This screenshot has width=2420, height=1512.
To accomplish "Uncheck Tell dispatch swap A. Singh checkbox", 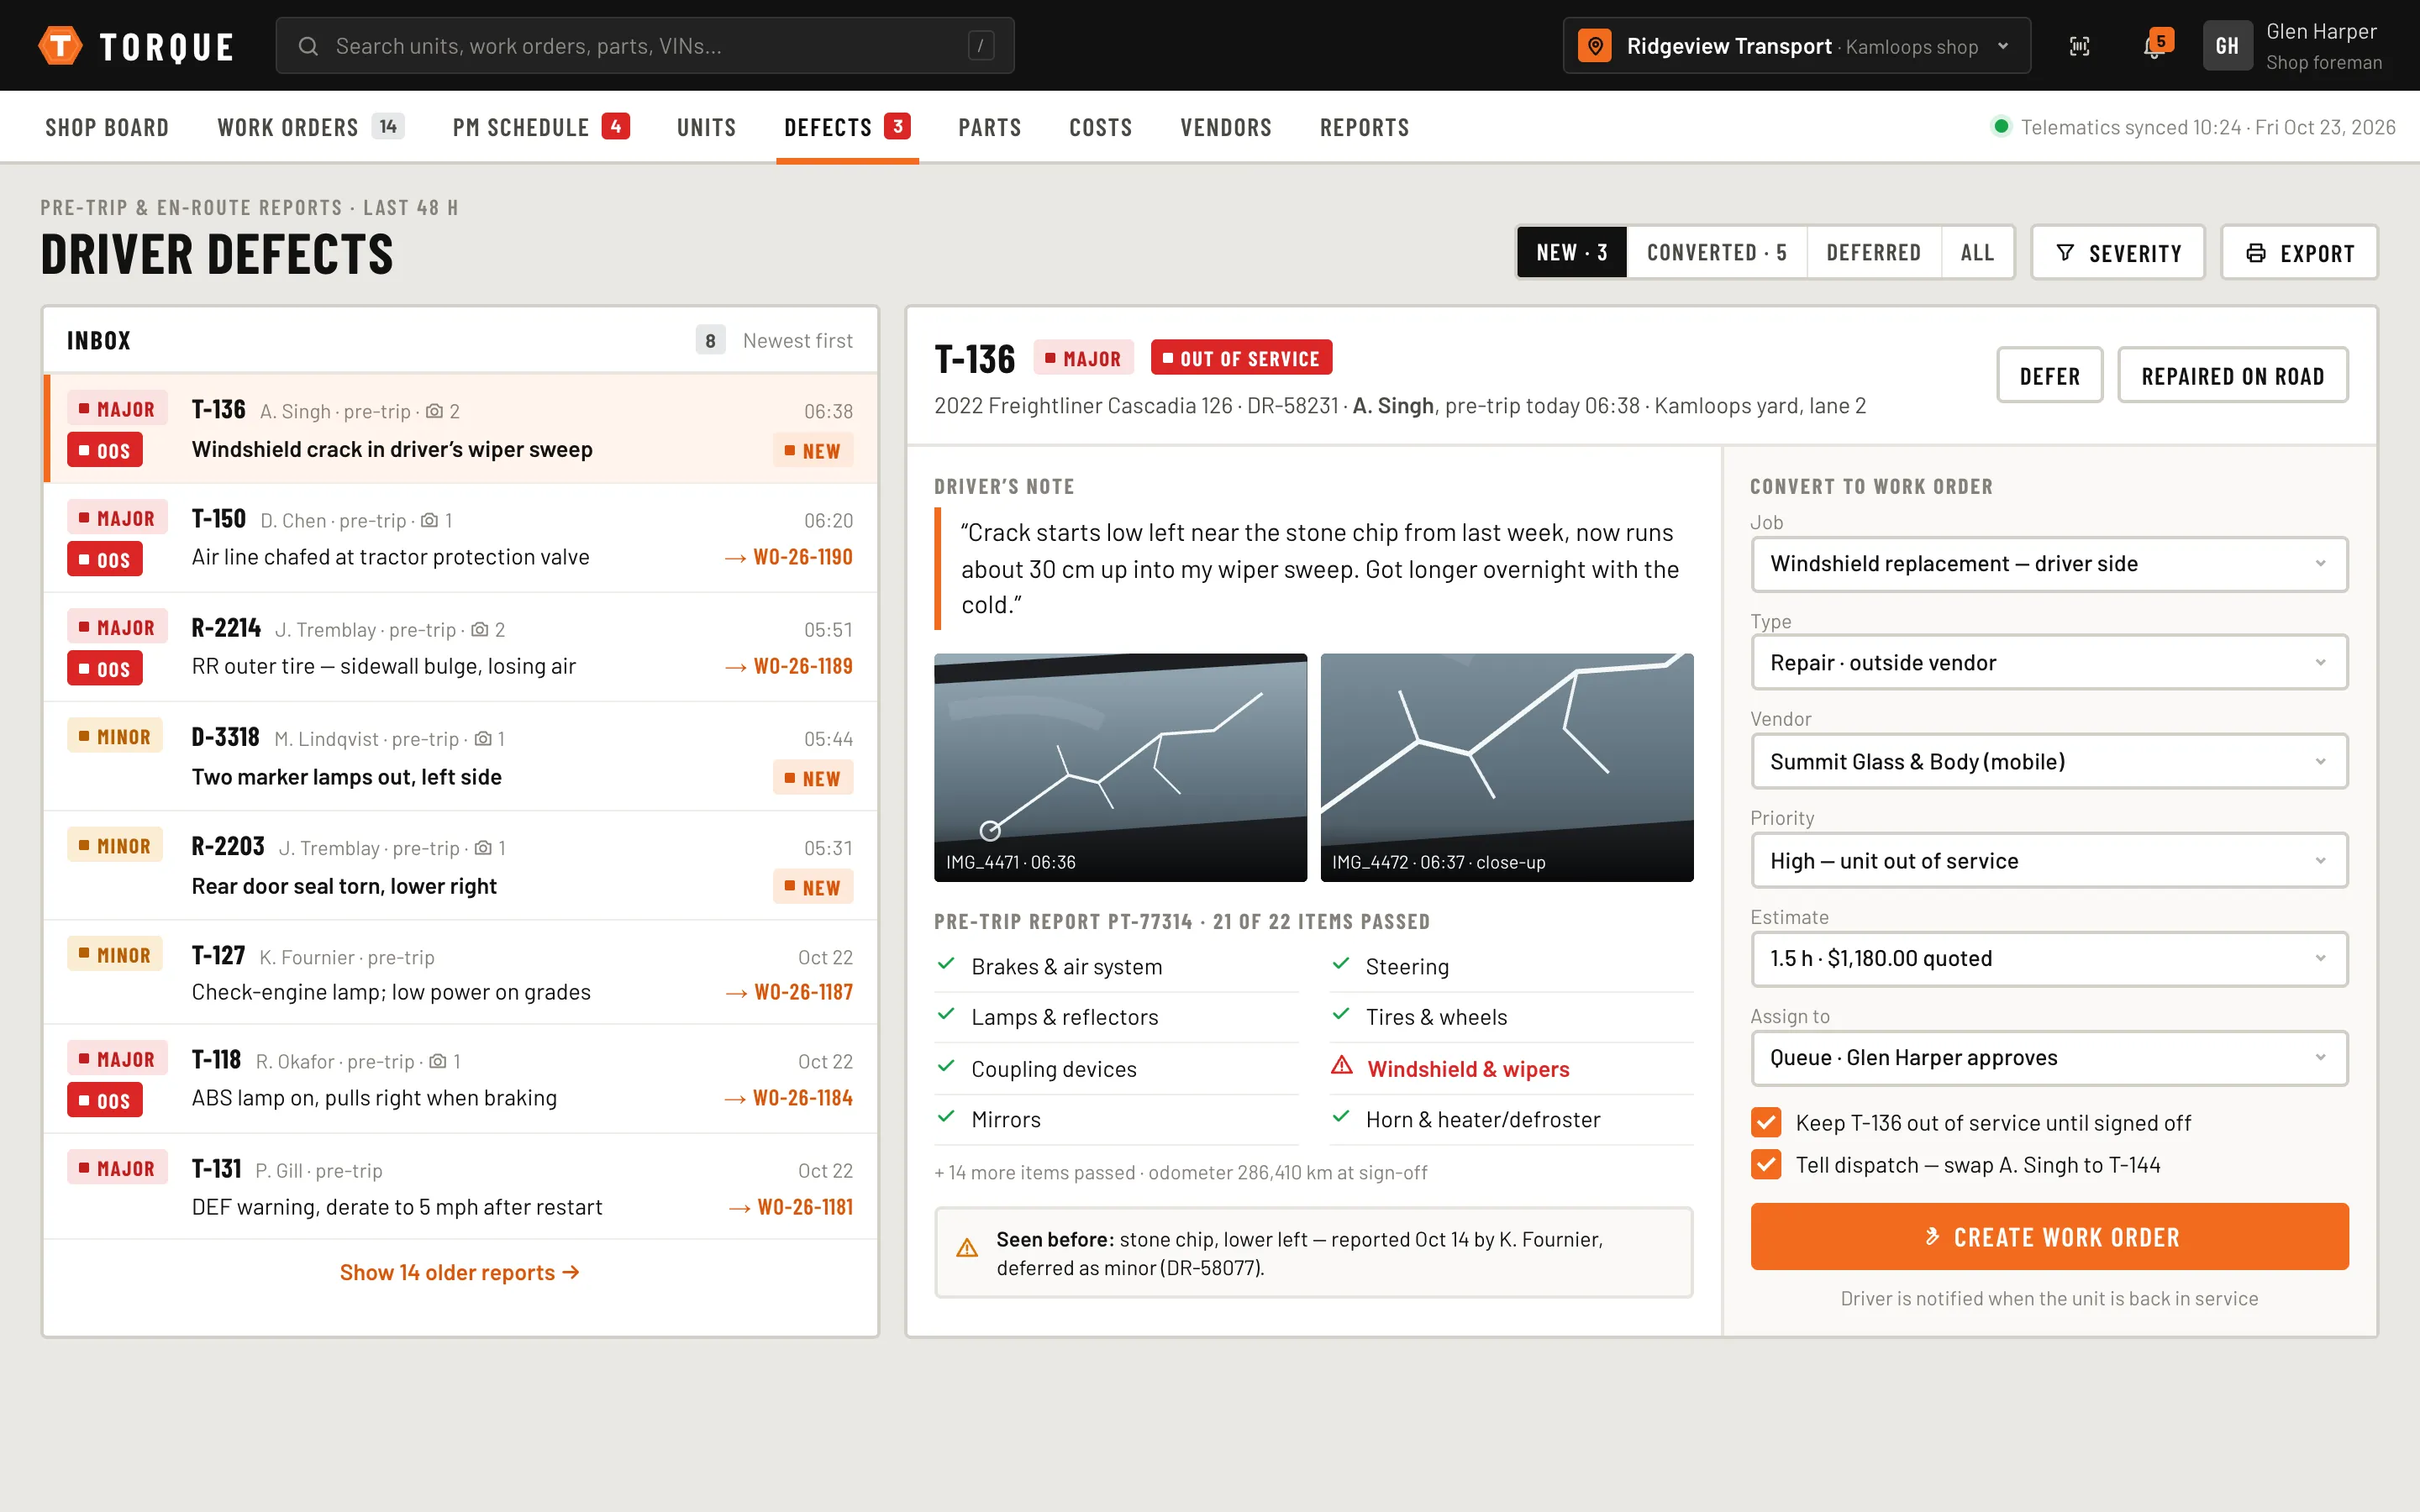I will coord(1766,1164).
